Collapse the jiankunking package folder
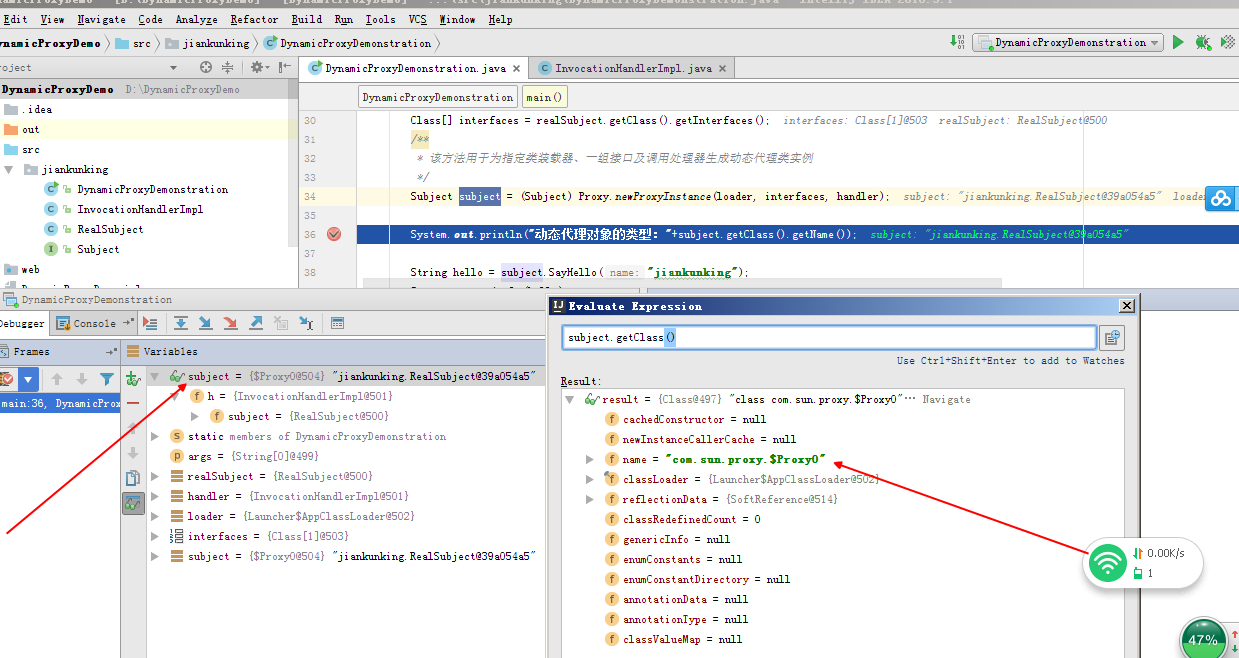 pos(9,170)
